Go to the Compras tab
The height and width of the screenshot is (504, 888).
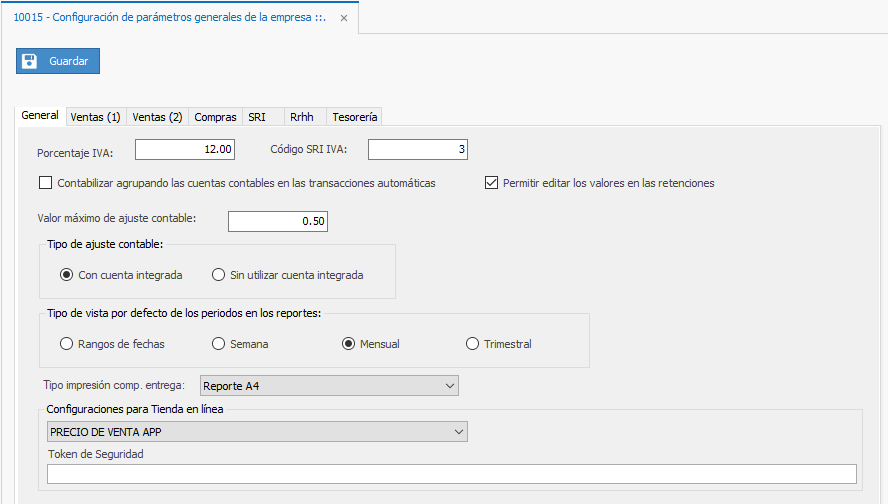(215, 117)
